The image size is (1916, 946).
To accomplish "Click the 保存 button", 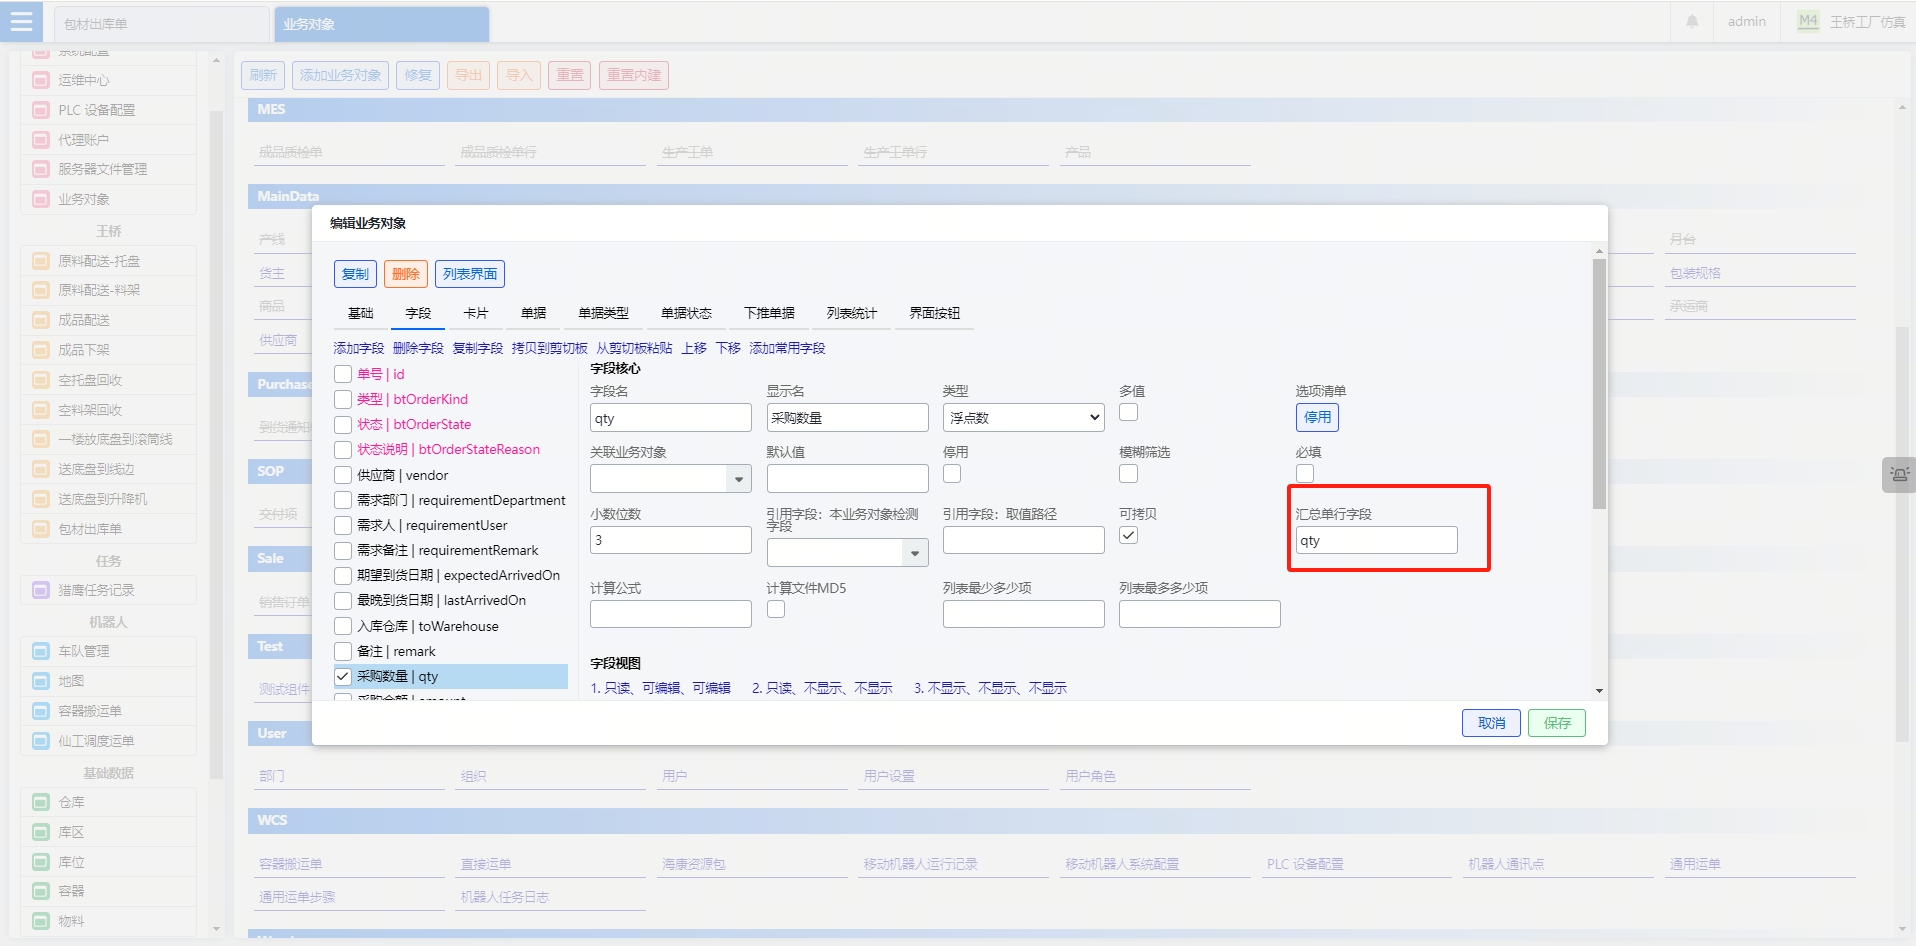I will [x=1557, y=723].
